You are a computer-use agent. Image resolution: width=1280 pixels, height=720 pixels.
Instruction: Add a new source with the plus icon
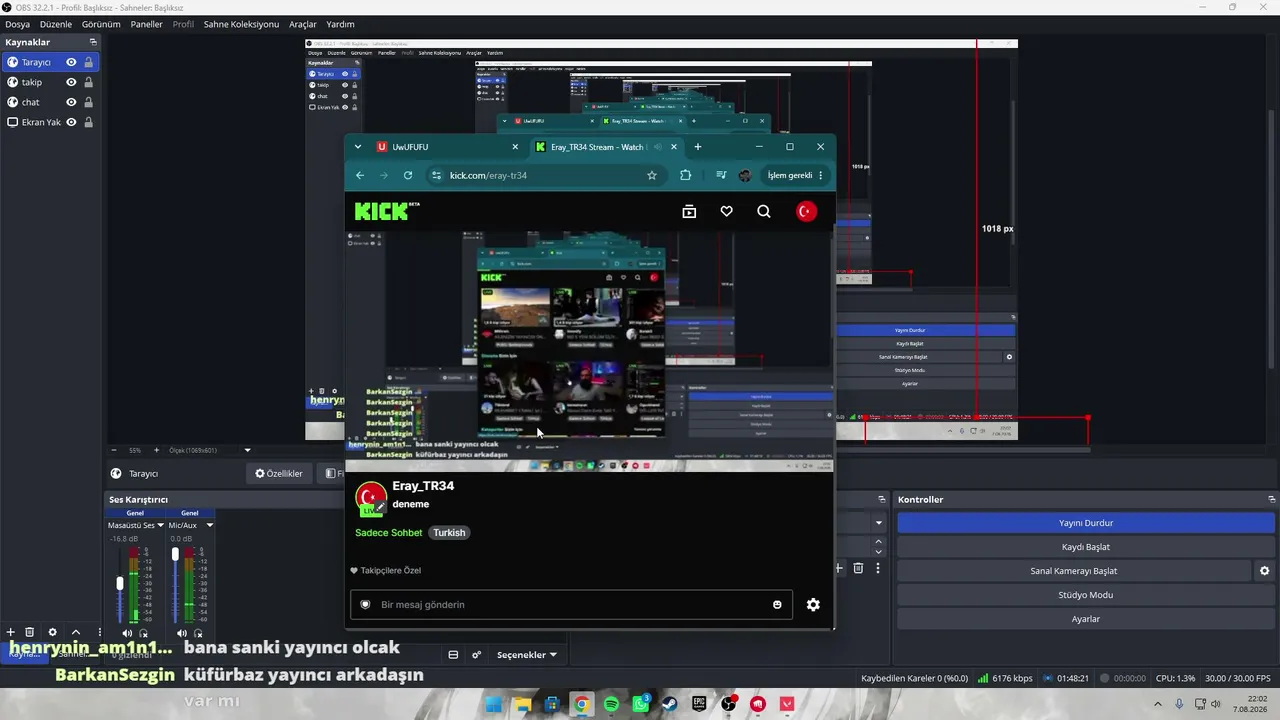coord(11,632)
